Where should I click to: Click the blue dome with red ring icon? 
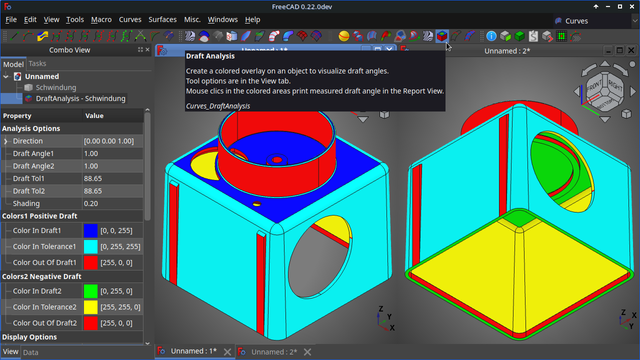(x=204, y=36)
